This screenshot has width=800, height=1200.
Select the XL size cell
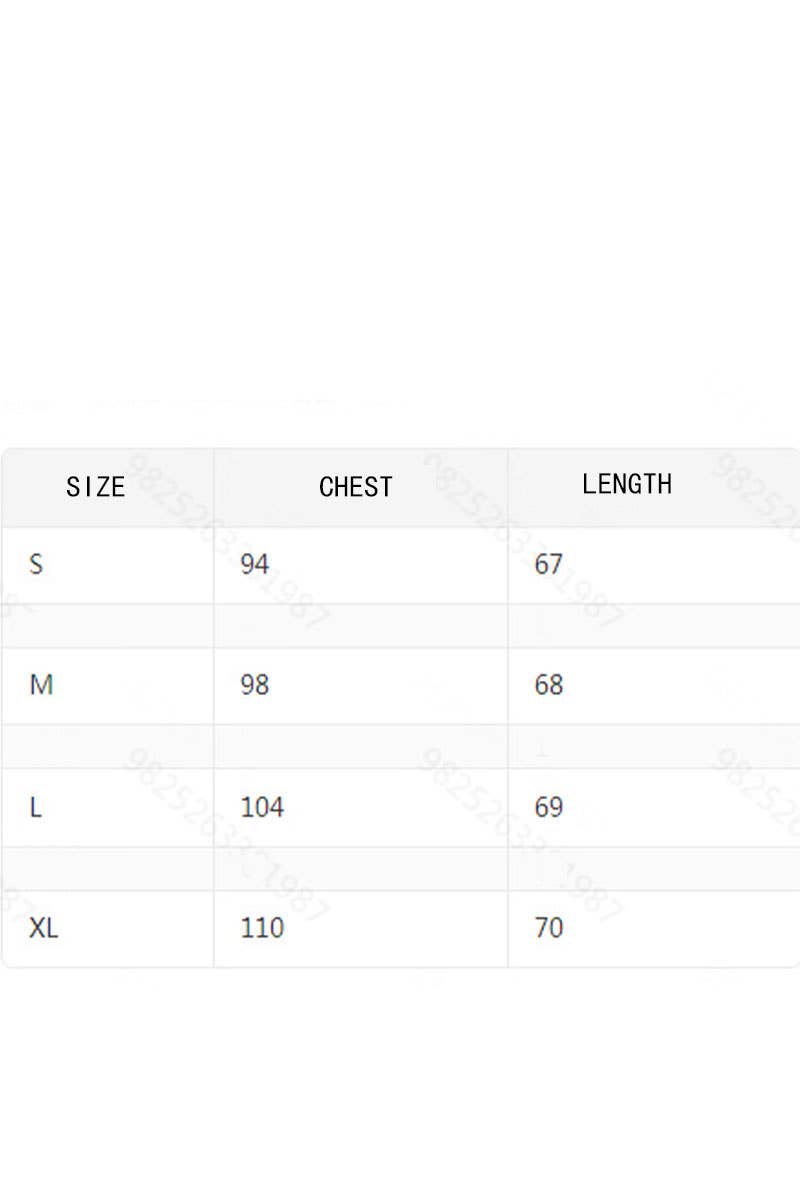point(44,928)
